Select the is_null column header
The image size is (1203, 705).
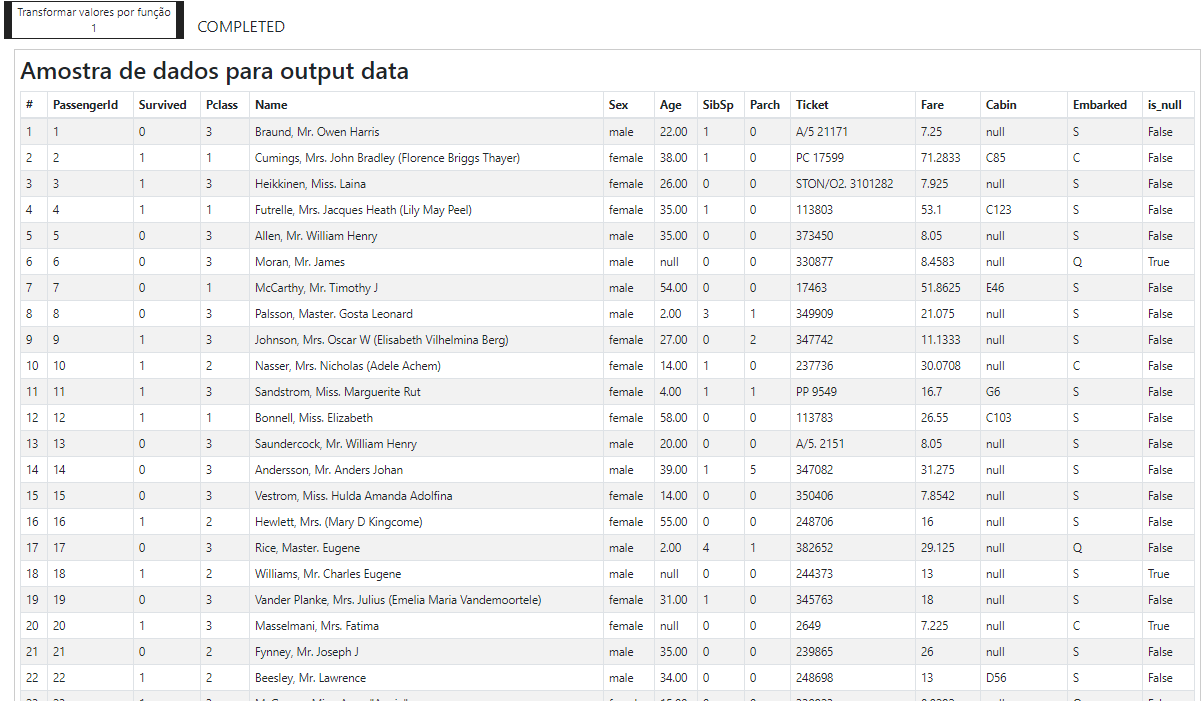click(1165, 105)
